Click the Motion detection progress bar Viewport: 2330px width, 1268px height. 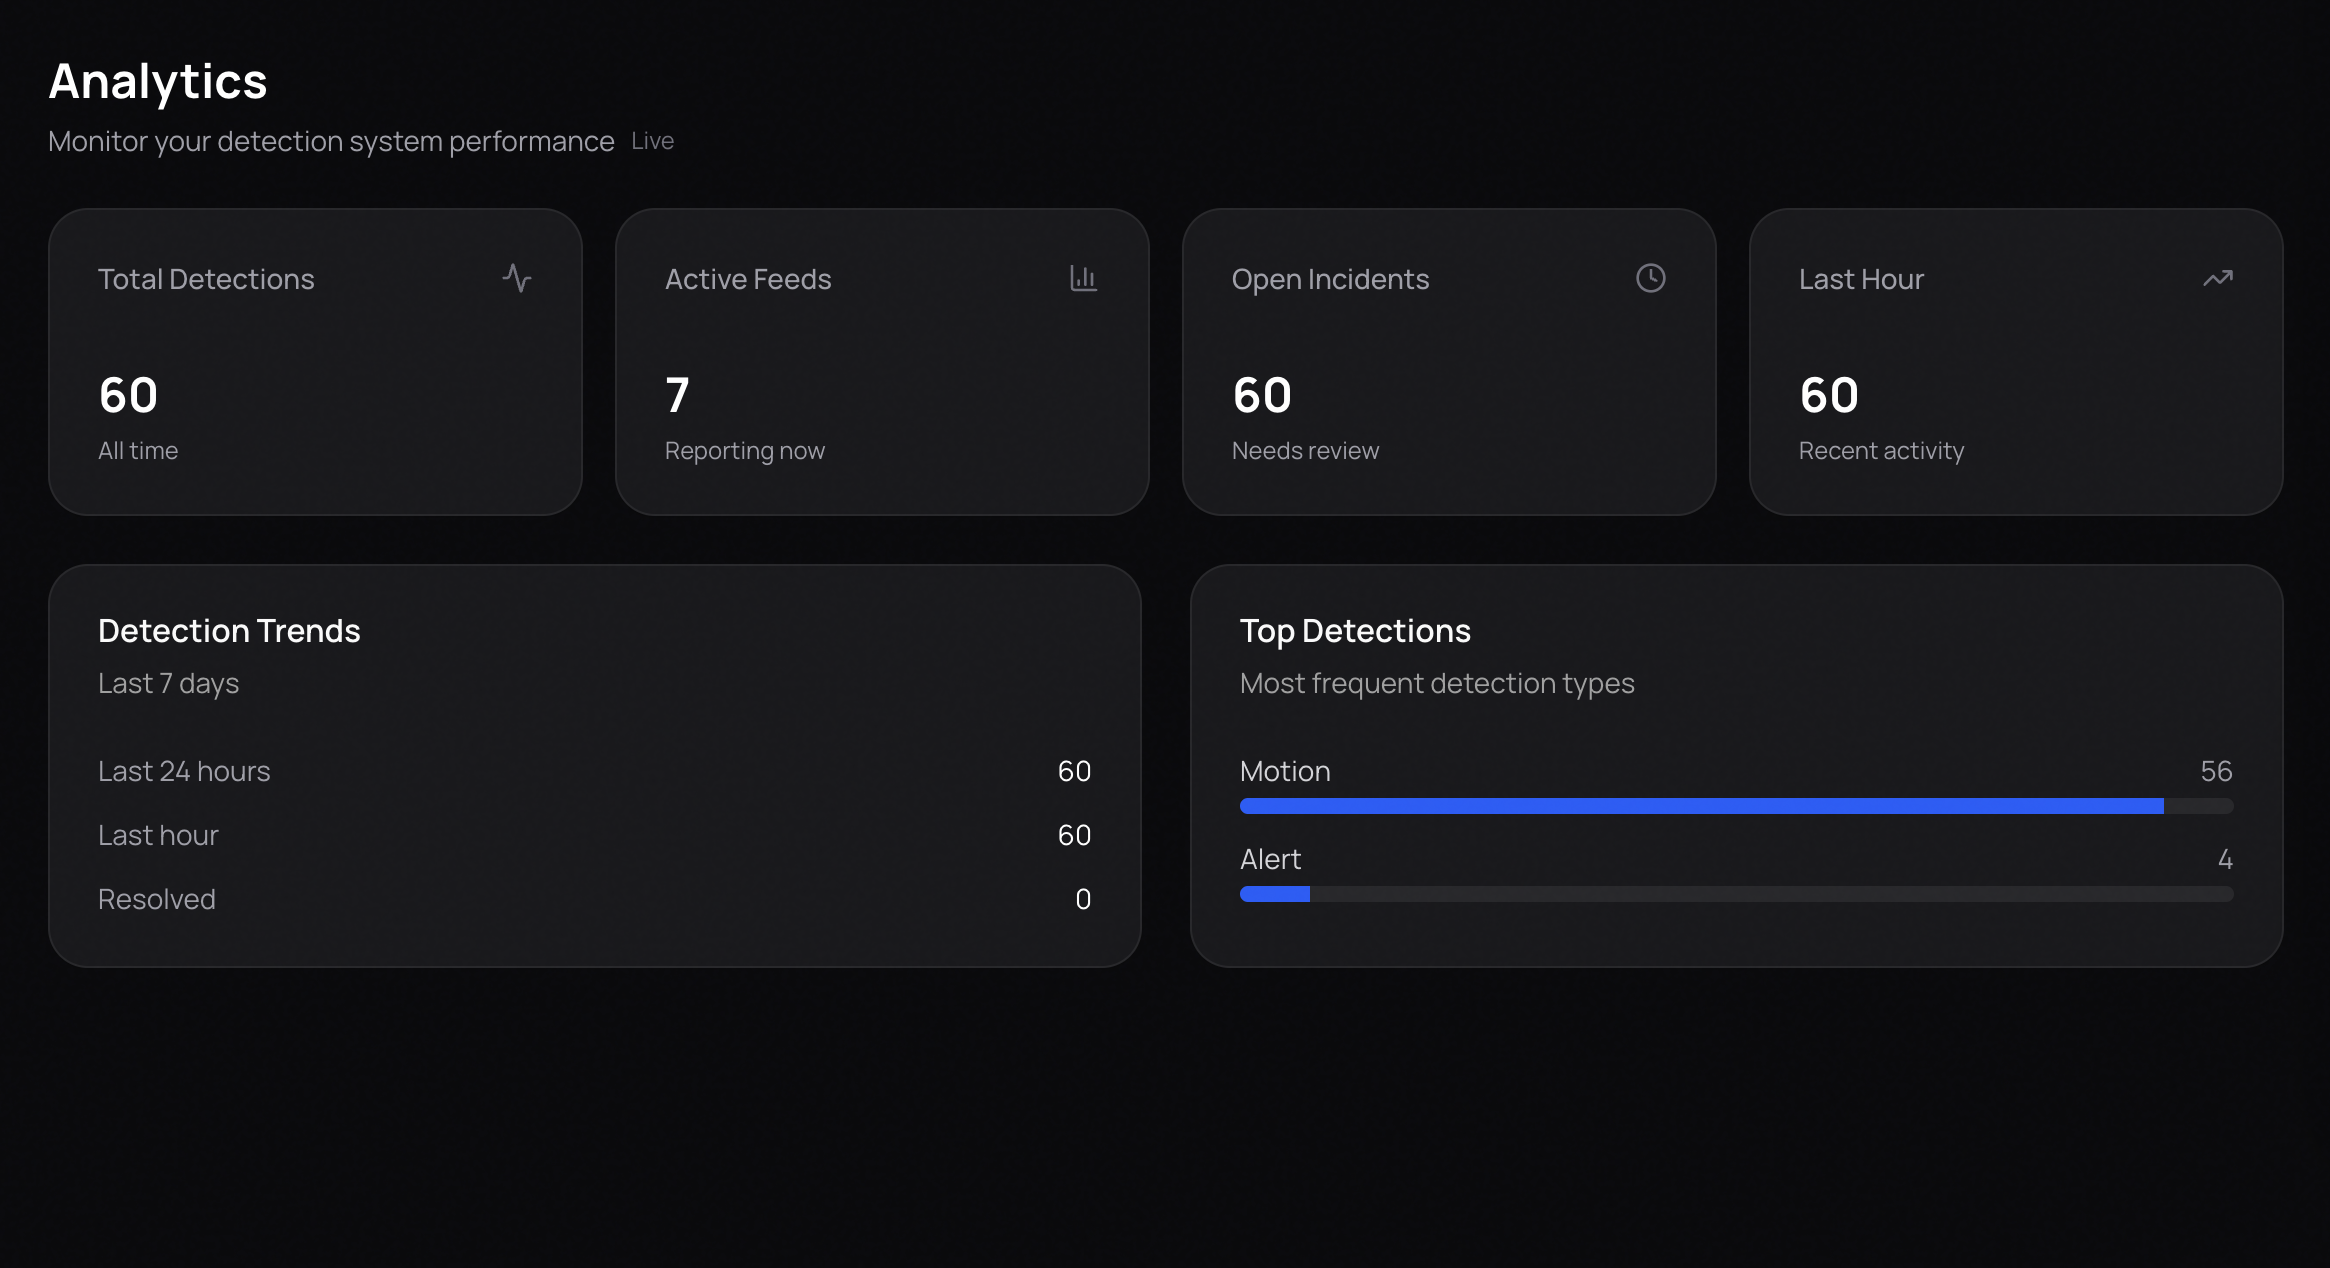click(x=1735, y=806)
